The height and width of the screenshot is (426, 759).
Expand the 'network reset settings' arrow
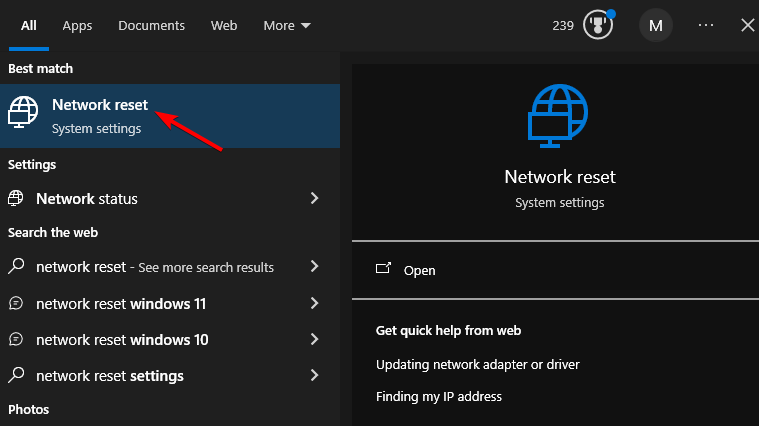[315, 375]
